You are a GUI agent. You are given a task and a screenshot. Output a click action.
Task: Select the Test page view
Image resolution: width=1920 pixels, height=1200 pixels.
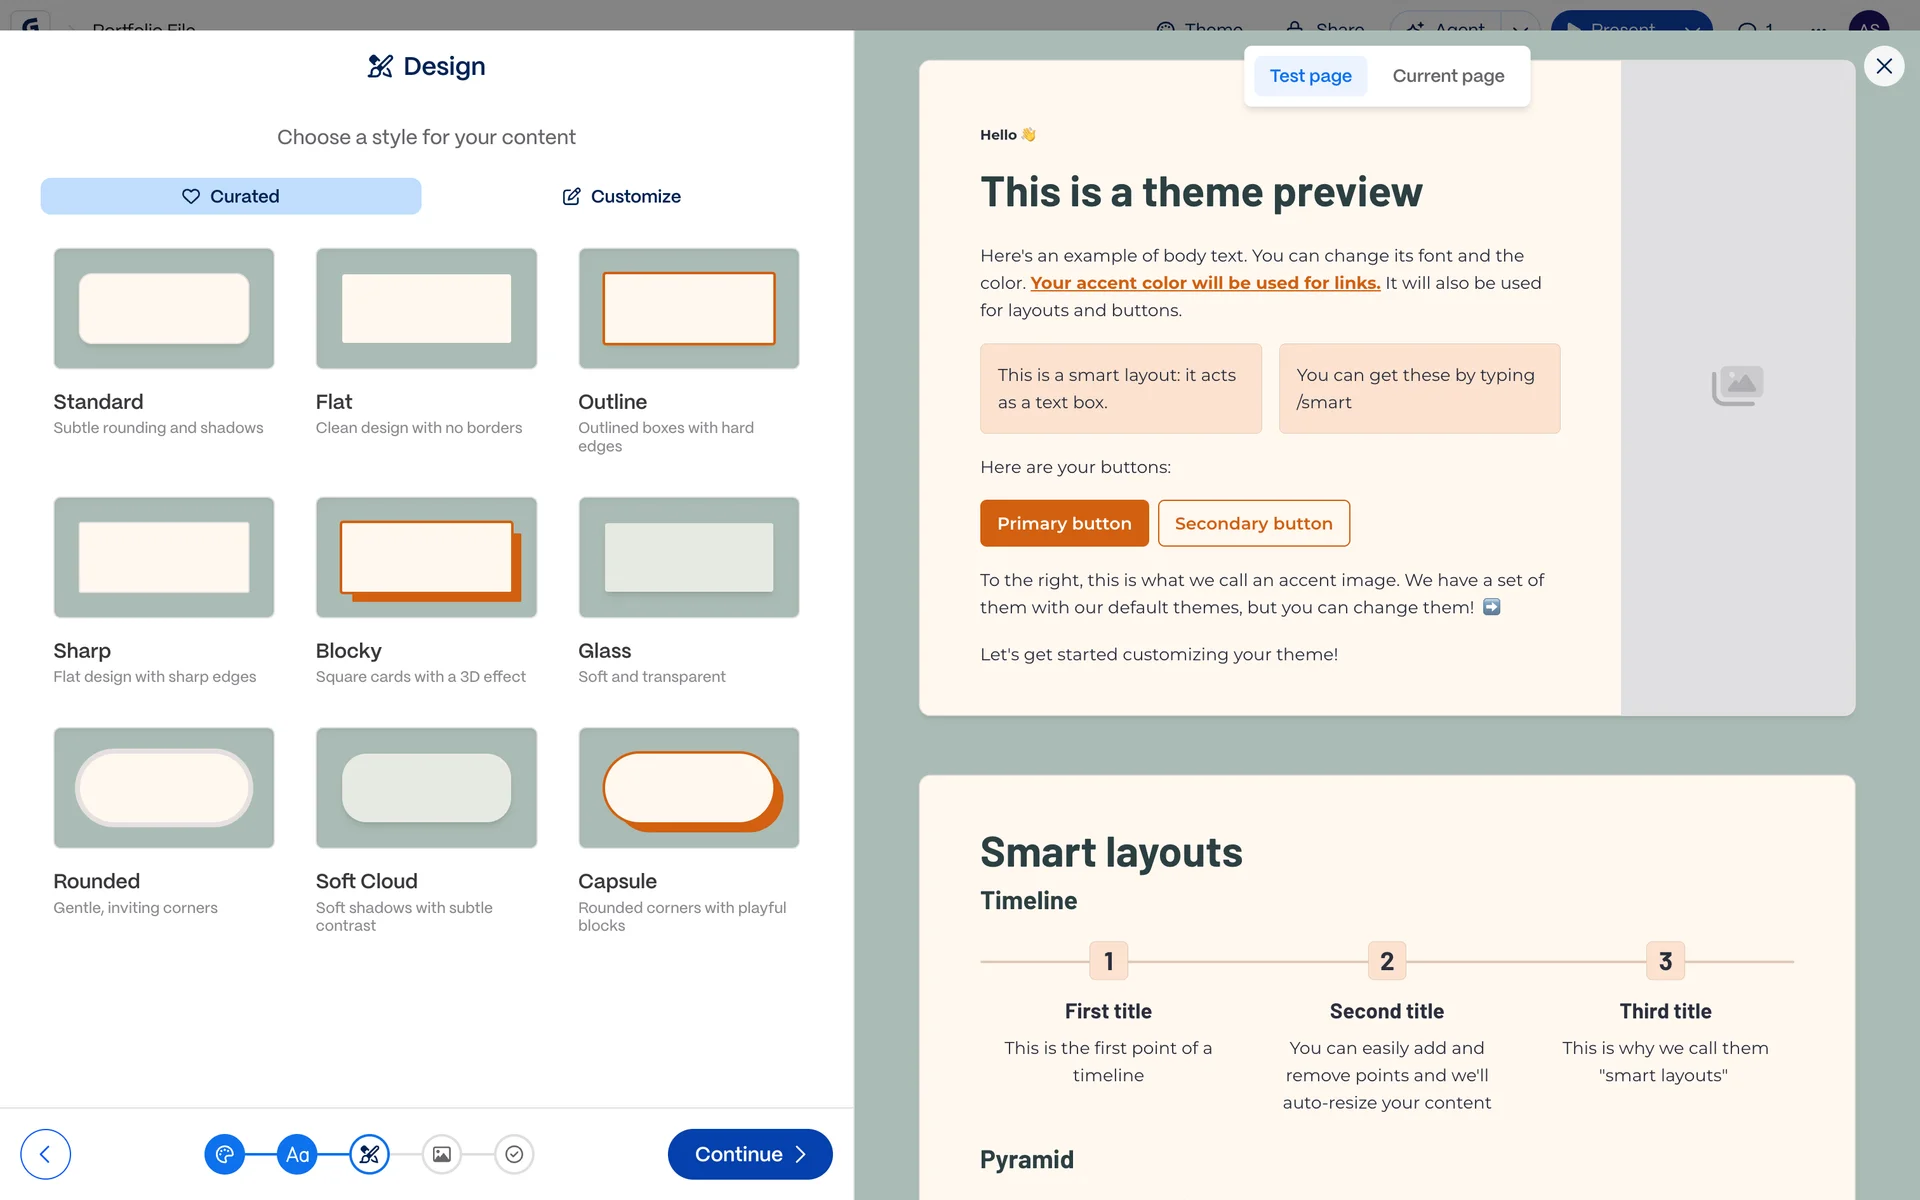click(x=1310, y=76)
